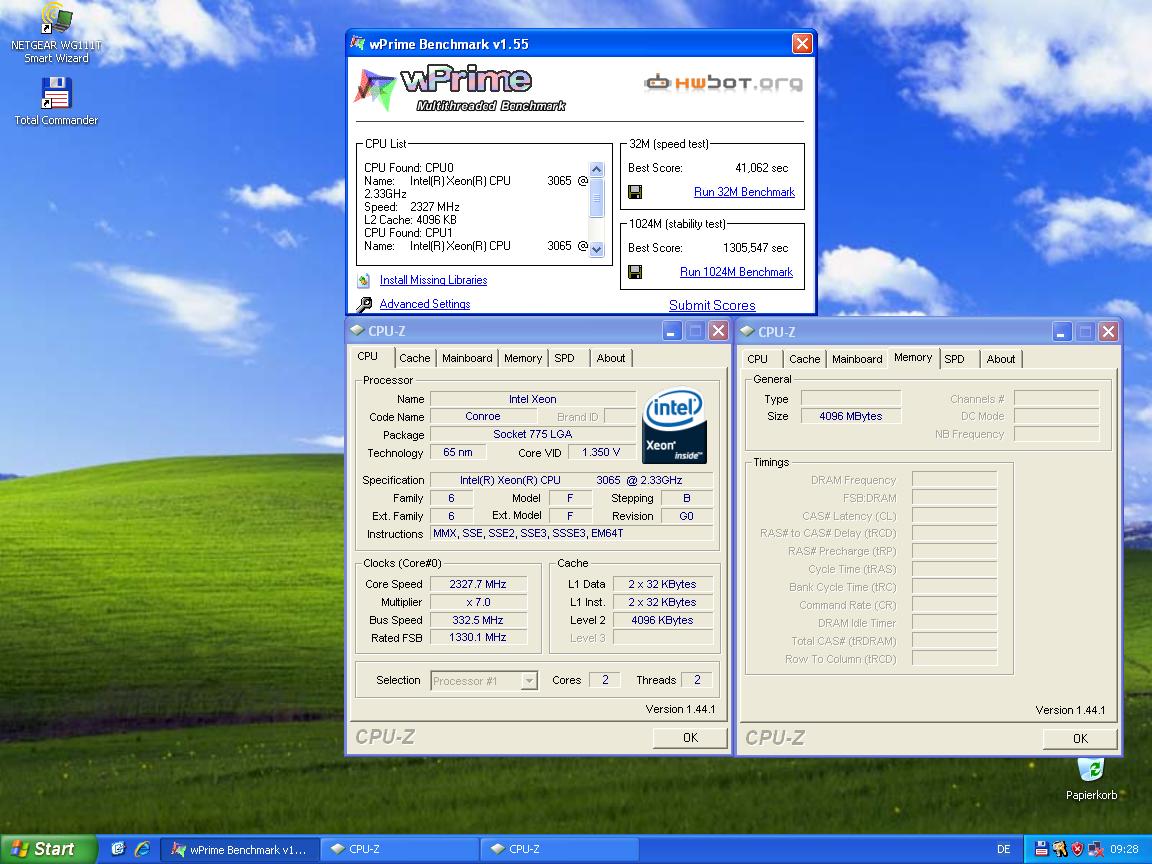The width and height of the screenshot is (1152, 864).
Task: Switch to CPU tab in right CPU-Z
Action: 757,359
